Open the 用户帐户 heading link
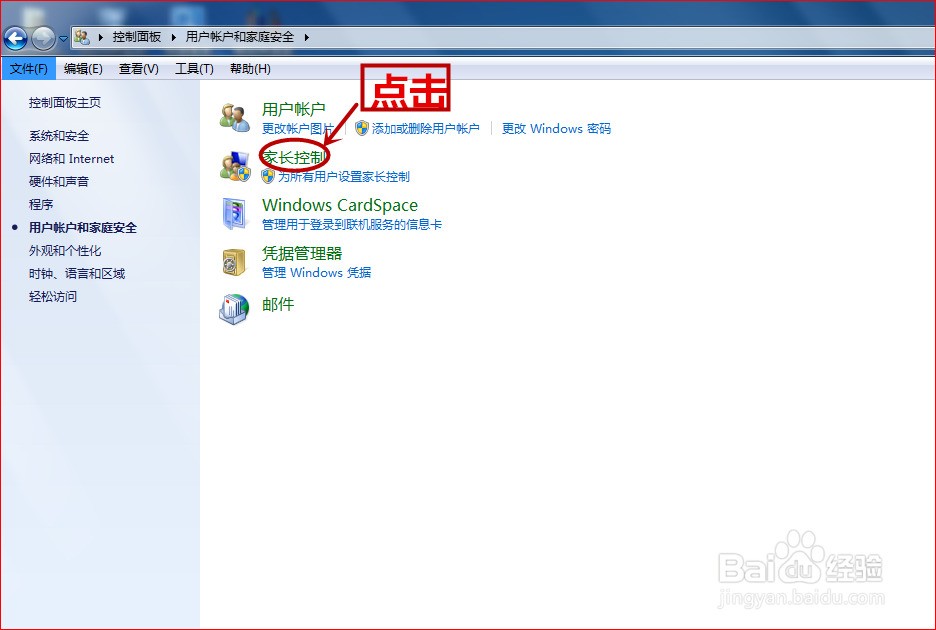The width and height of the screenshot is (936, 630). [294, 109]
